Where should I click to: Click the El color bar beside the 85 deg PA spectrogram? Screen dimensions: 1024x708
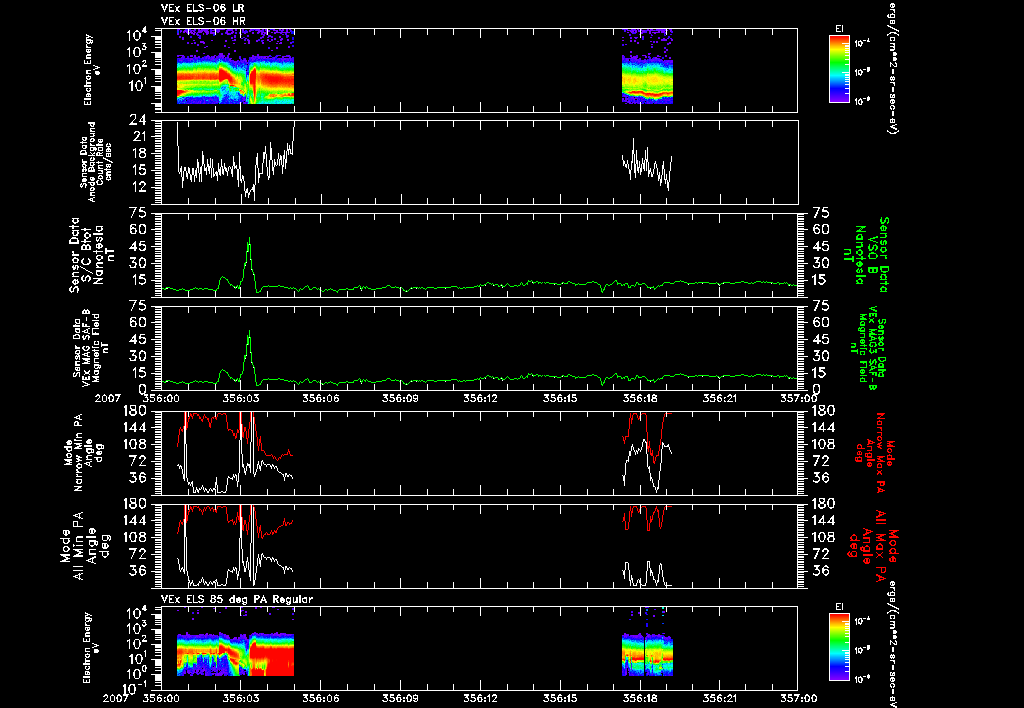coord(839,647)
